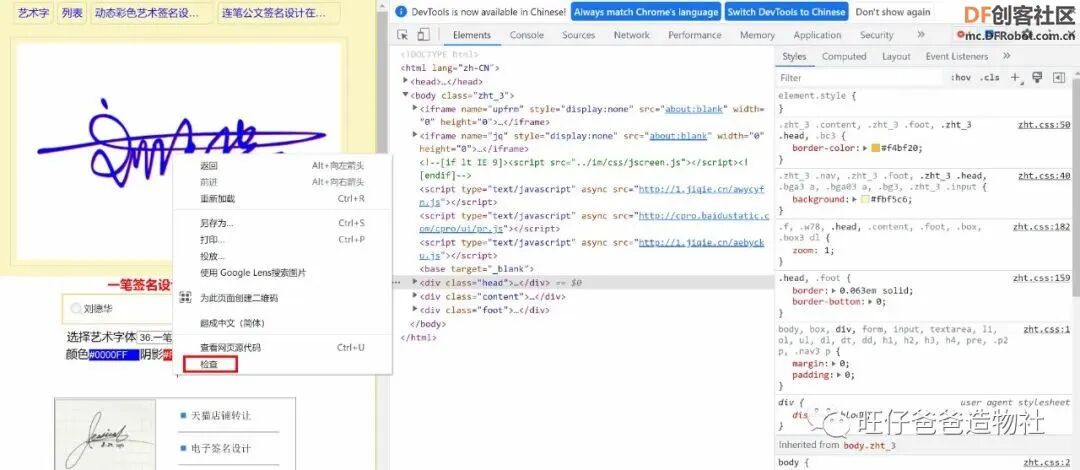Open the Event Listeners tab

(957, 57)
